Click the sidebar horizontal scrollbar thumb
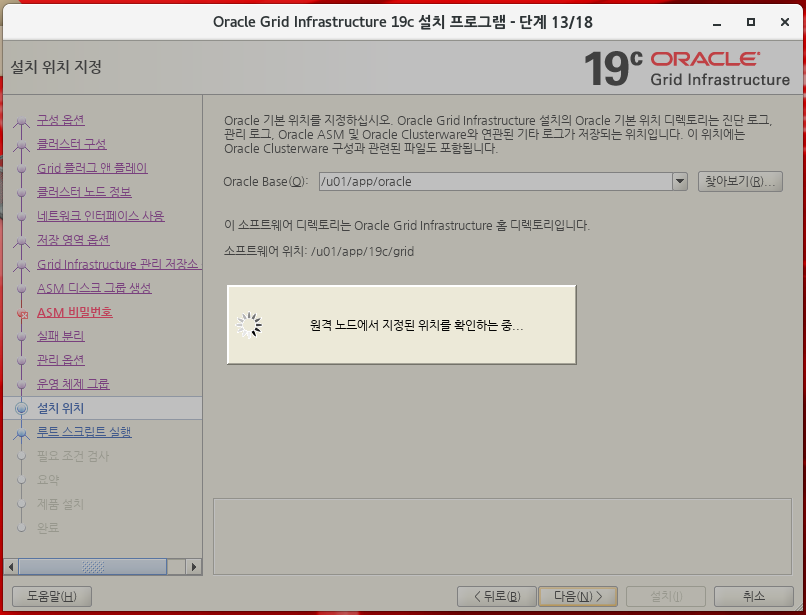 pyautogui.click(x=93, y=567)
